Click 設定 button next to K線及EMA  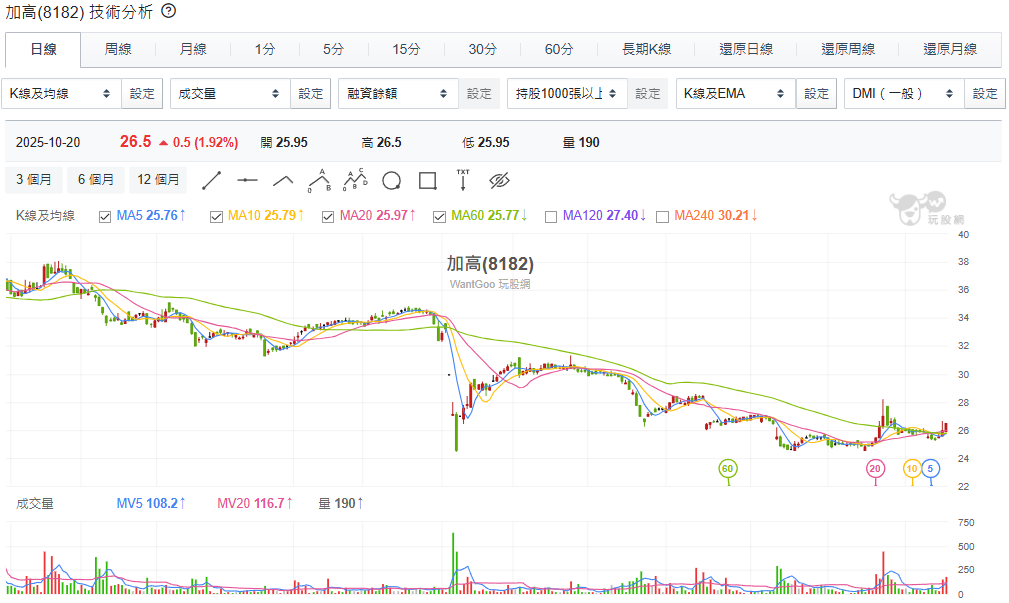pos(816,94)
